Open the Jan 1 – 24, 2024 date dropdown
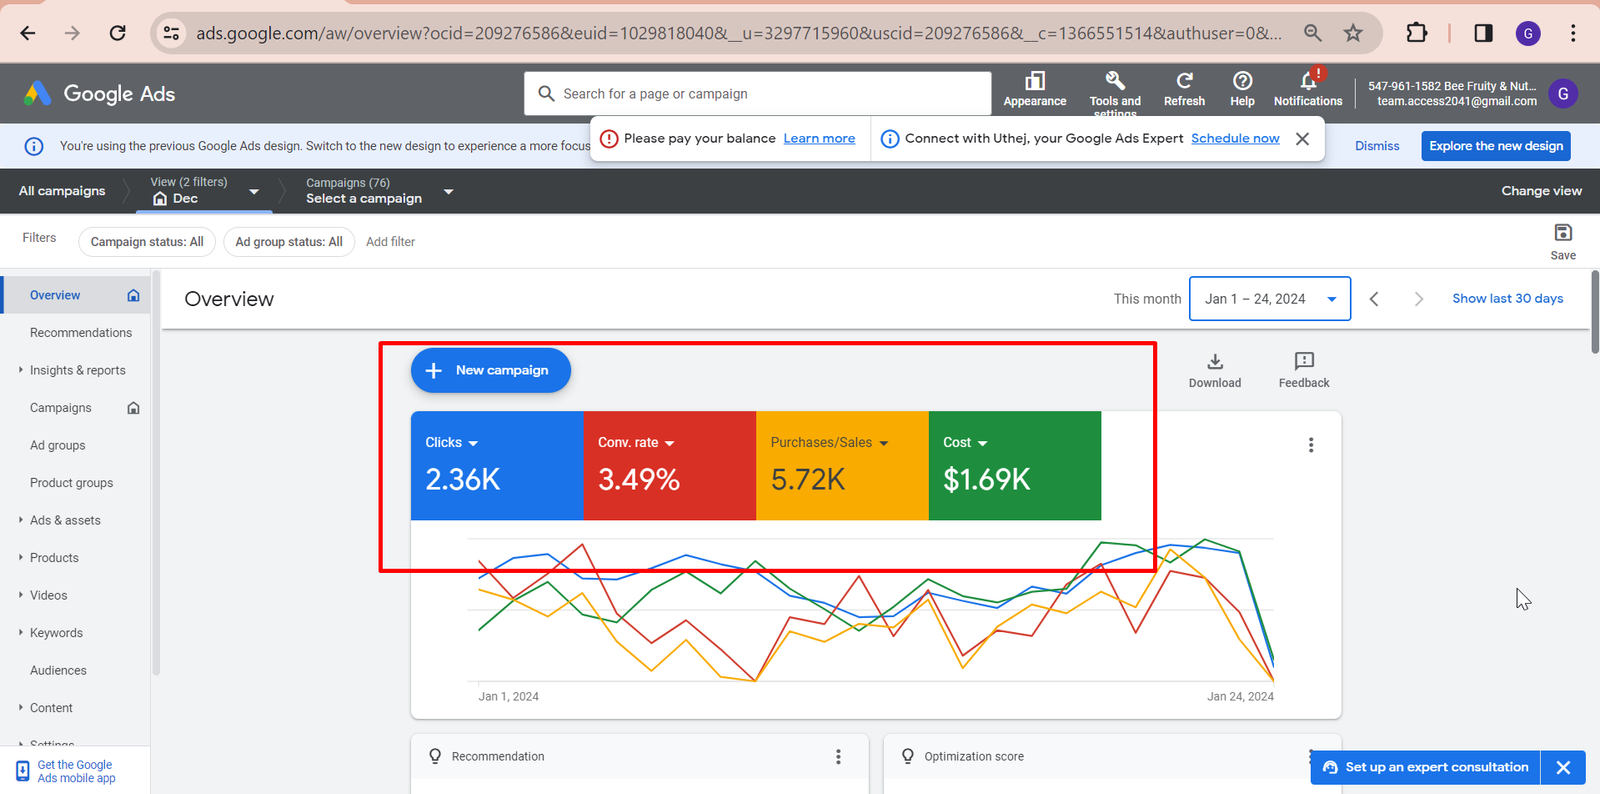The width and height of the screenshot is (1600, 794). [1270, 299]
